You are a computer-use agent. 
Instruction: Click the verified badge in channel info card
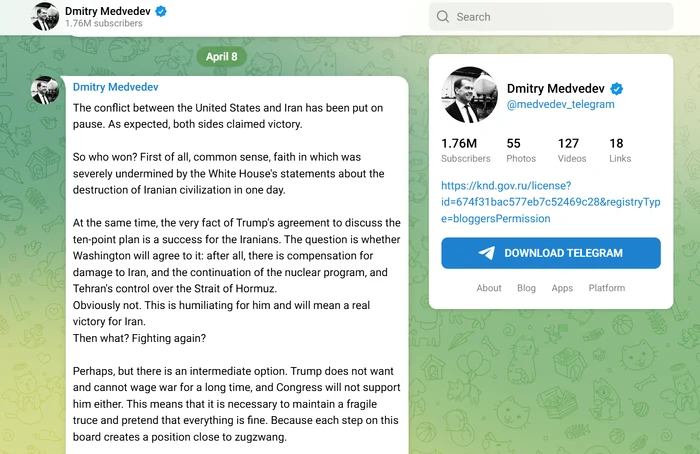616,88
